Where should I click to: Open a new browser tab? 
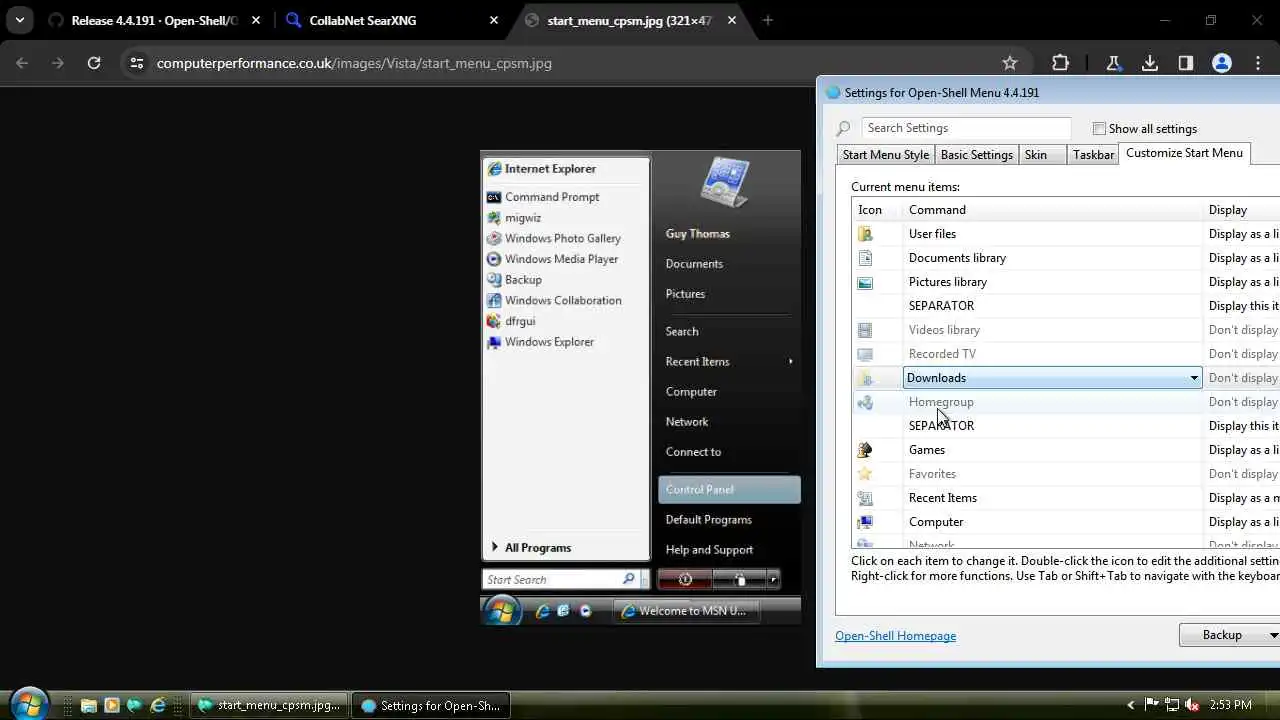768,20
